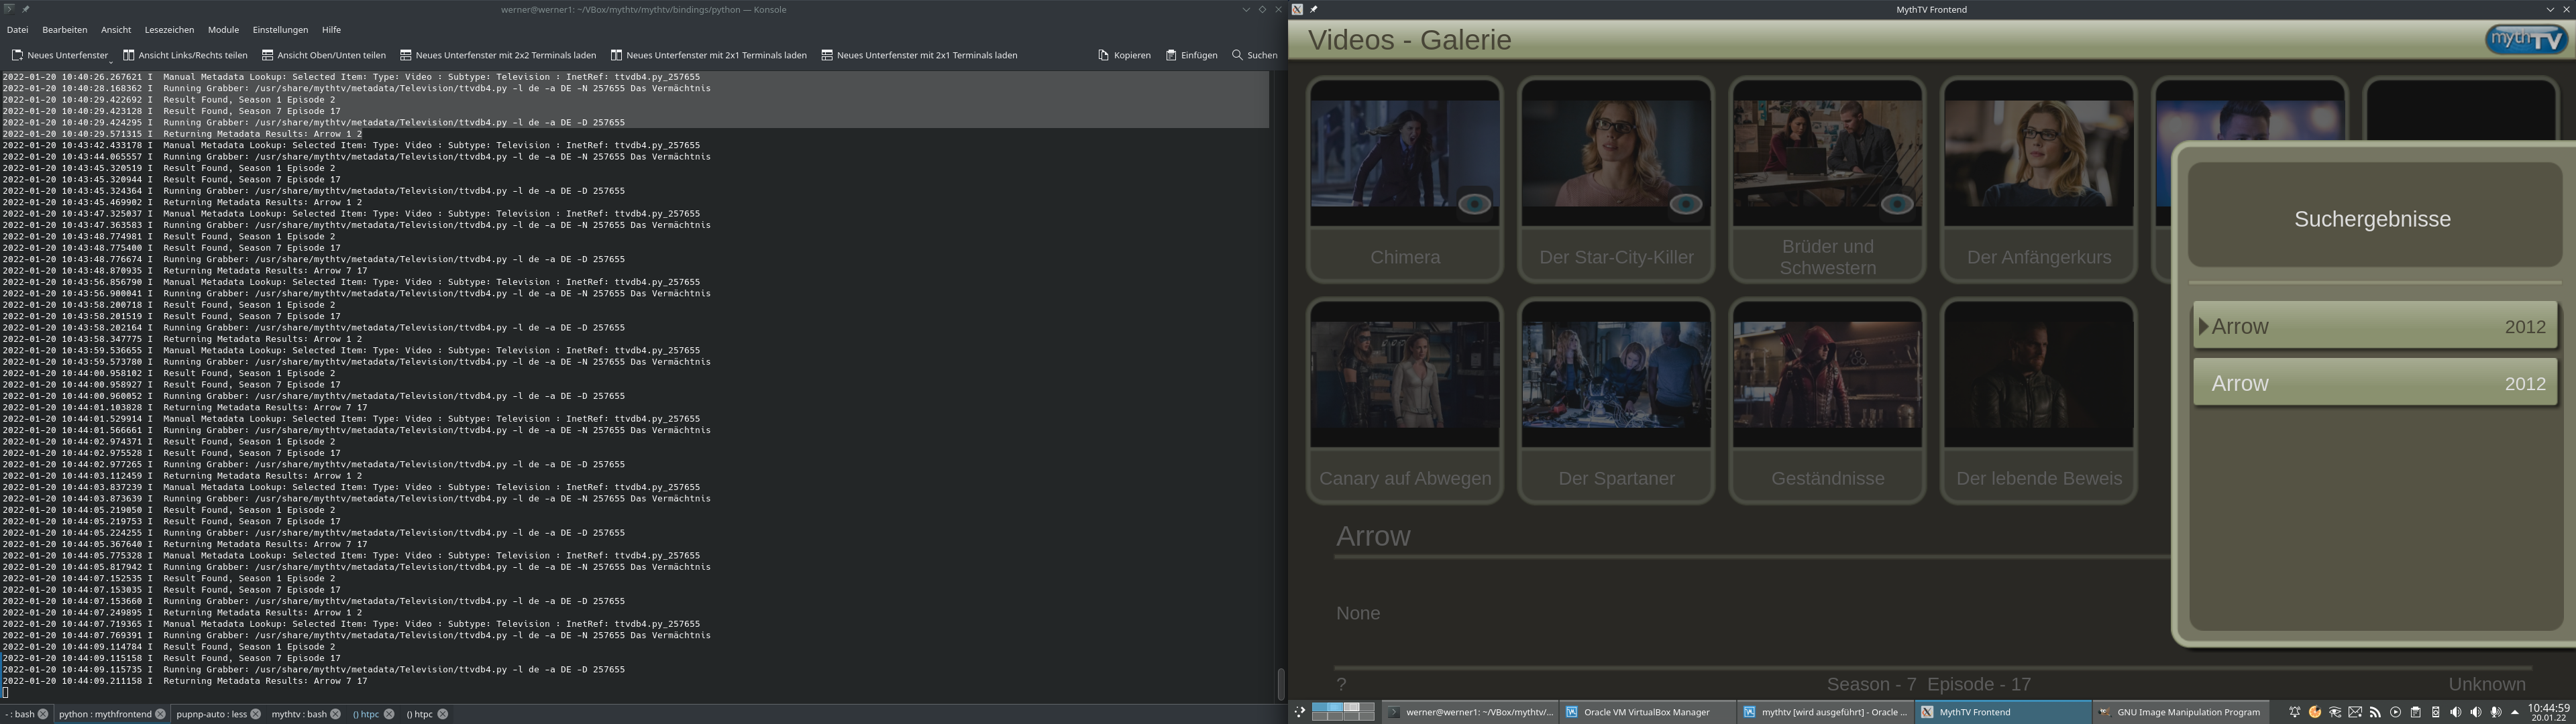Image resolution: width=2576 pixels, height=724 pixels.
Task: Switch to pupnp-auto : less tab
Action: point(211,714)
